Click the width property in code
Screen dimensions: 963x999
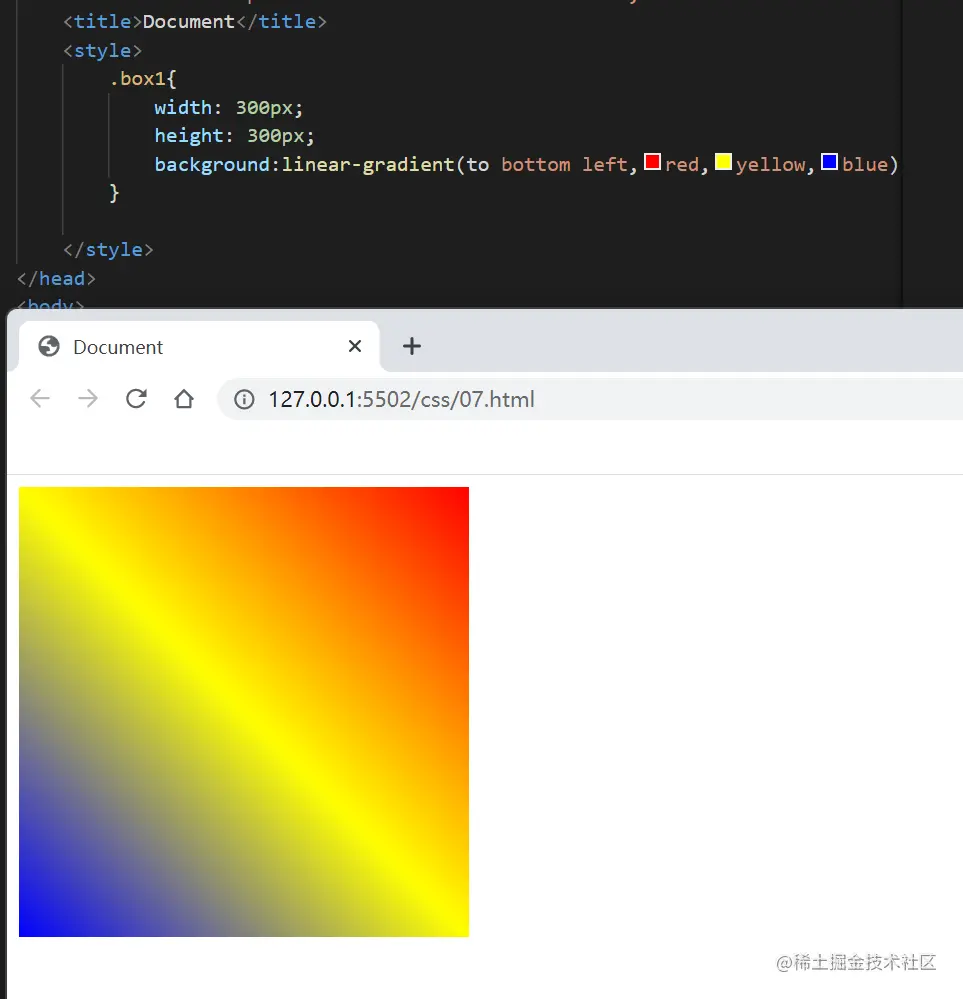[x=183, y=107]
